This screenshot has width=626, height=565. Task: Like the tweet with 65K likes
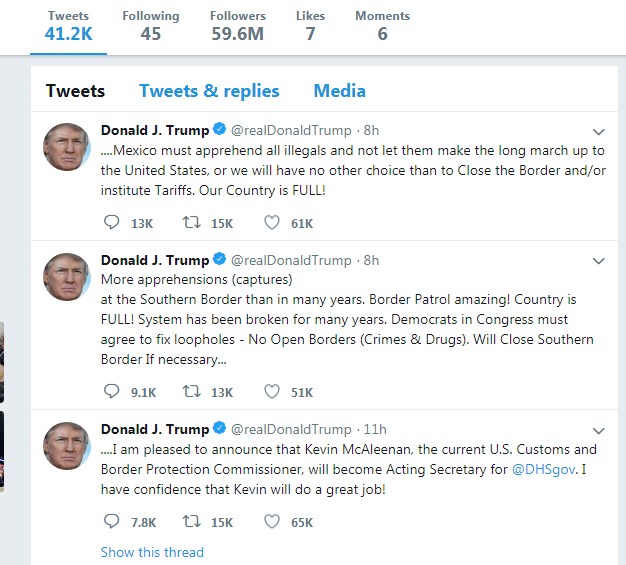pyautogui.click(x=272, y=521)
